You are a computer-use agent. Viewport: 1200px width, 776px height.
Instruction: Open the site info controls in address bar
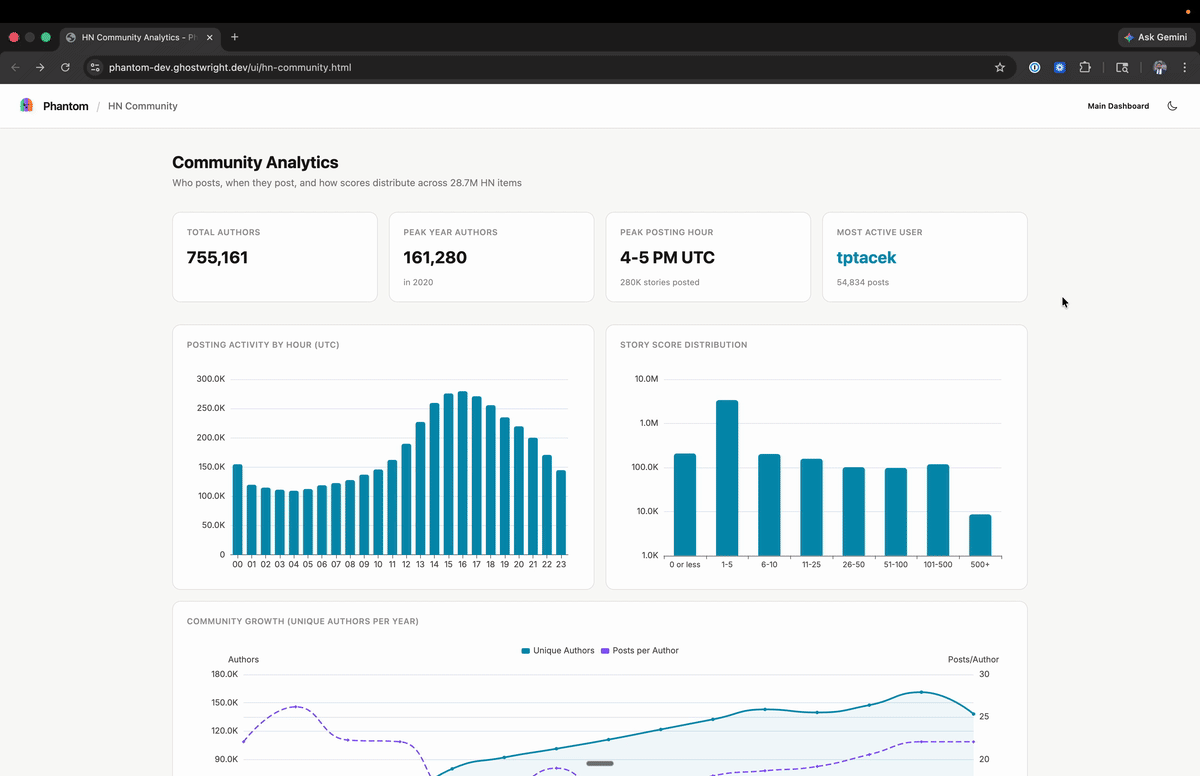(x=94, y=67)
